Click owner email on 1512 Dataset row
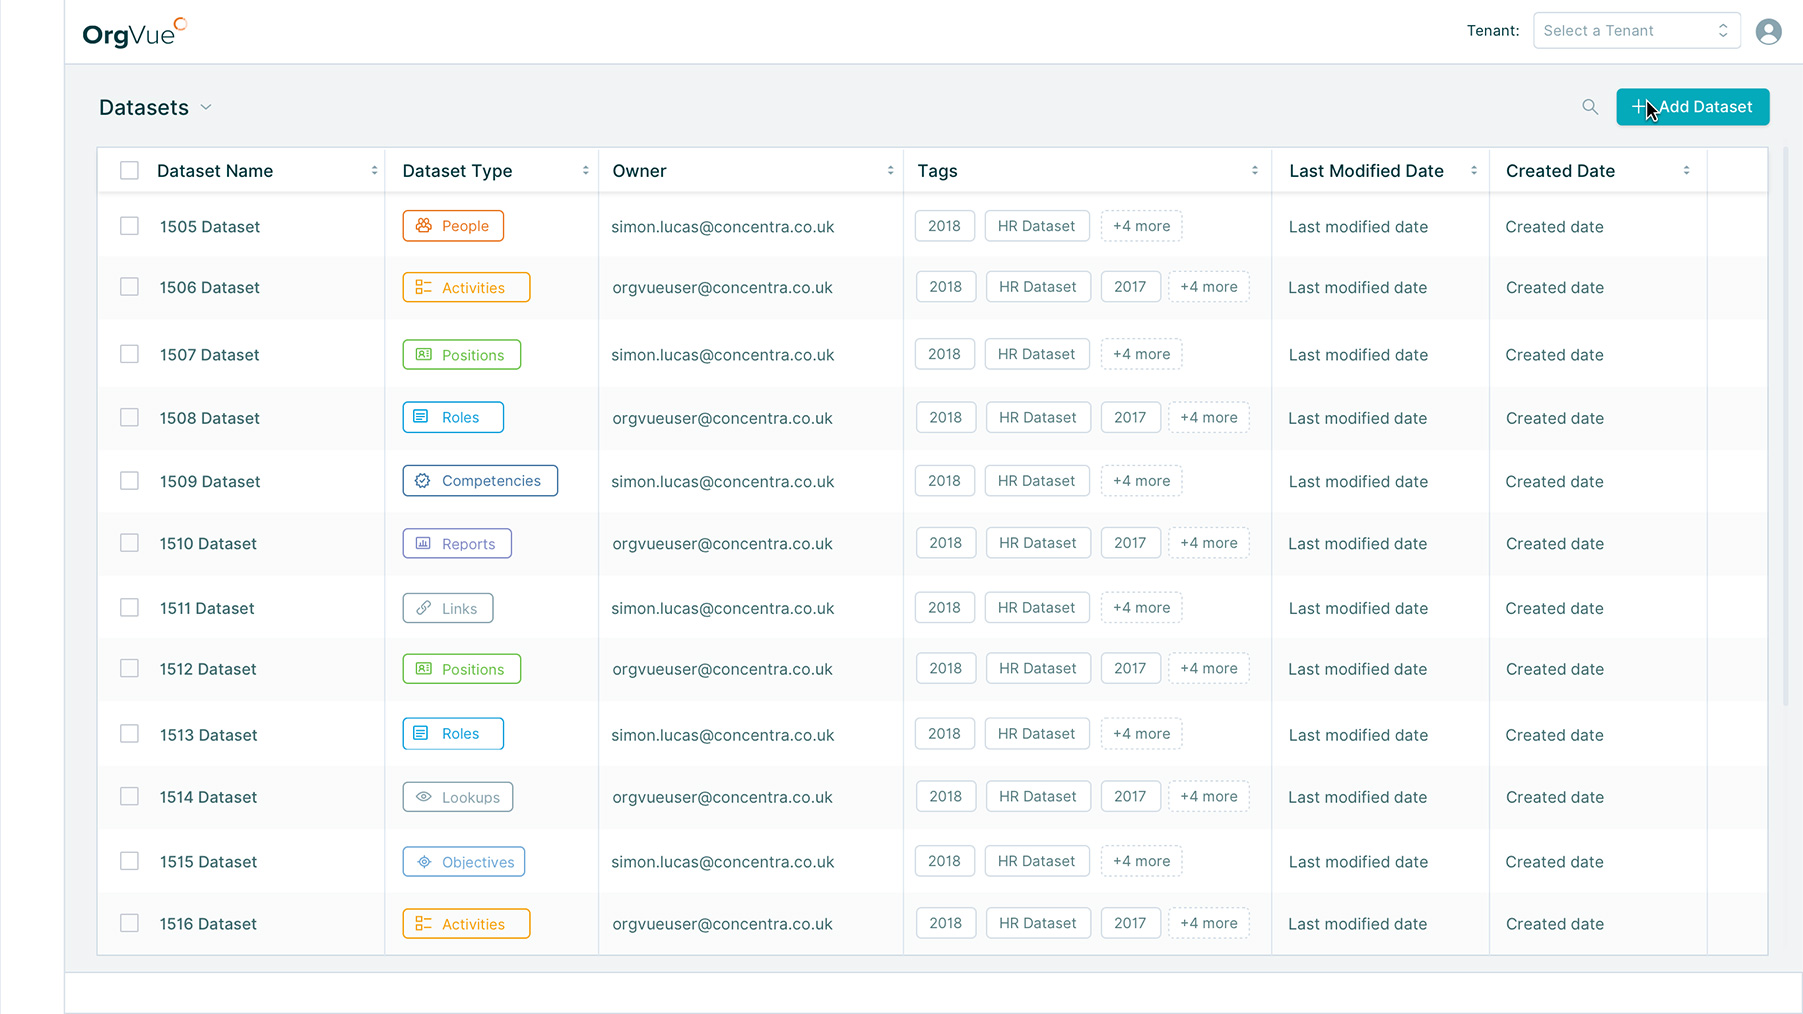Image resolution: width=1803 pixels, height=1014 pixels. pos(722,669)
